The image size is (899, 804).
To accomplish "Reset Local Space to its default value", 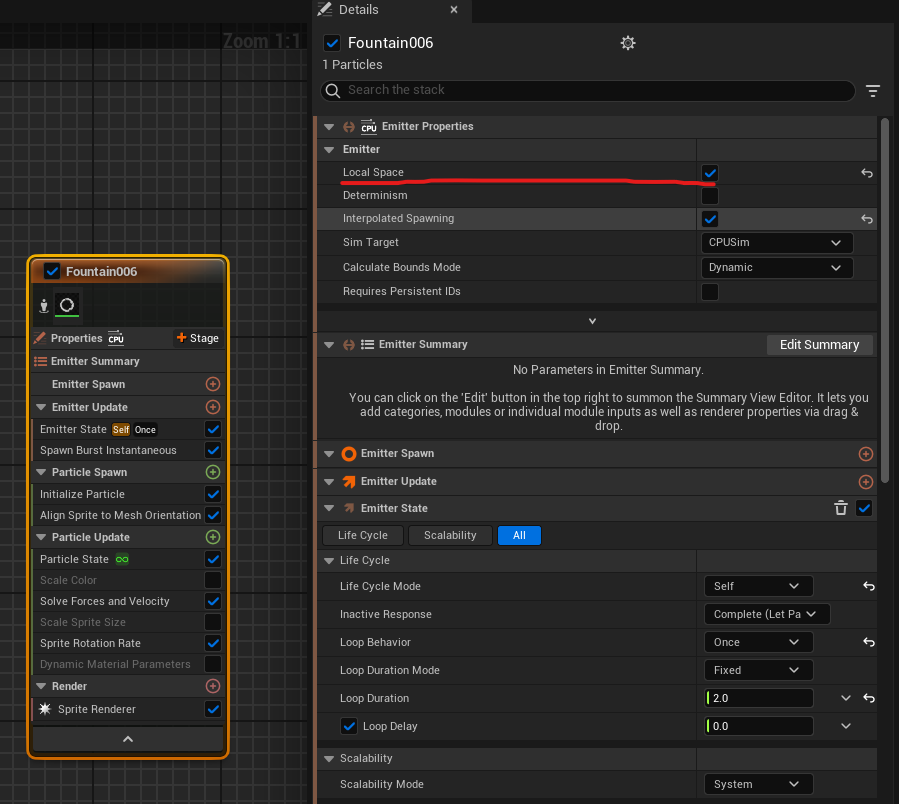I will tap(868, 173).
